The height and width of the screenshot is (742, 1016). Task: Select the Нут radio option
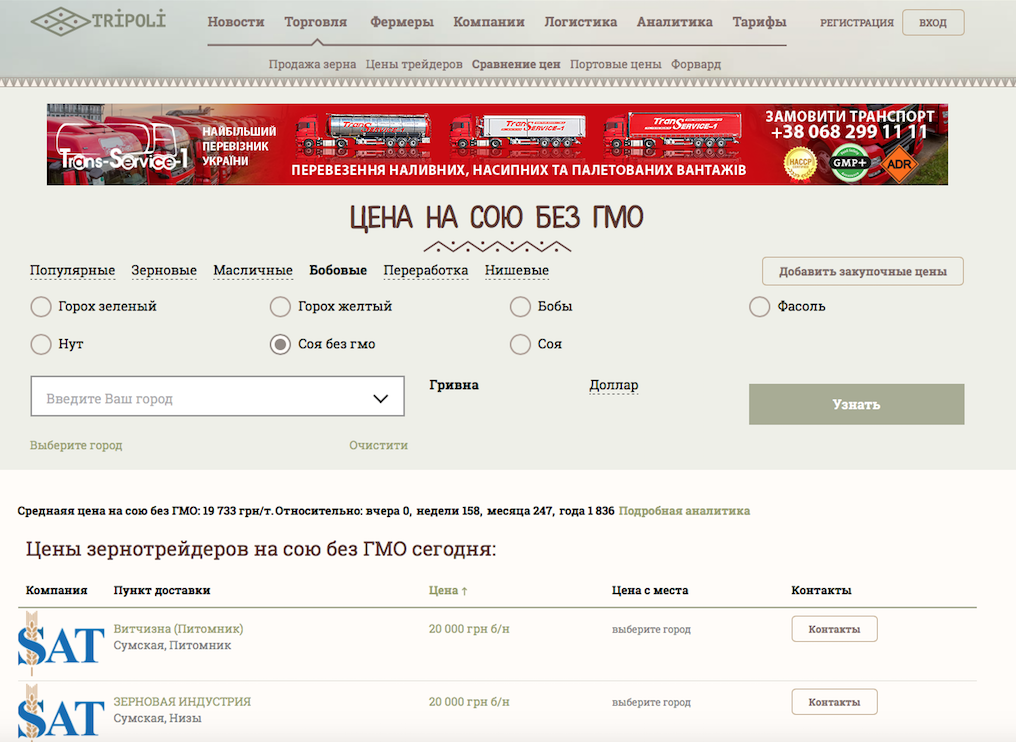click(x=41, y=345)
